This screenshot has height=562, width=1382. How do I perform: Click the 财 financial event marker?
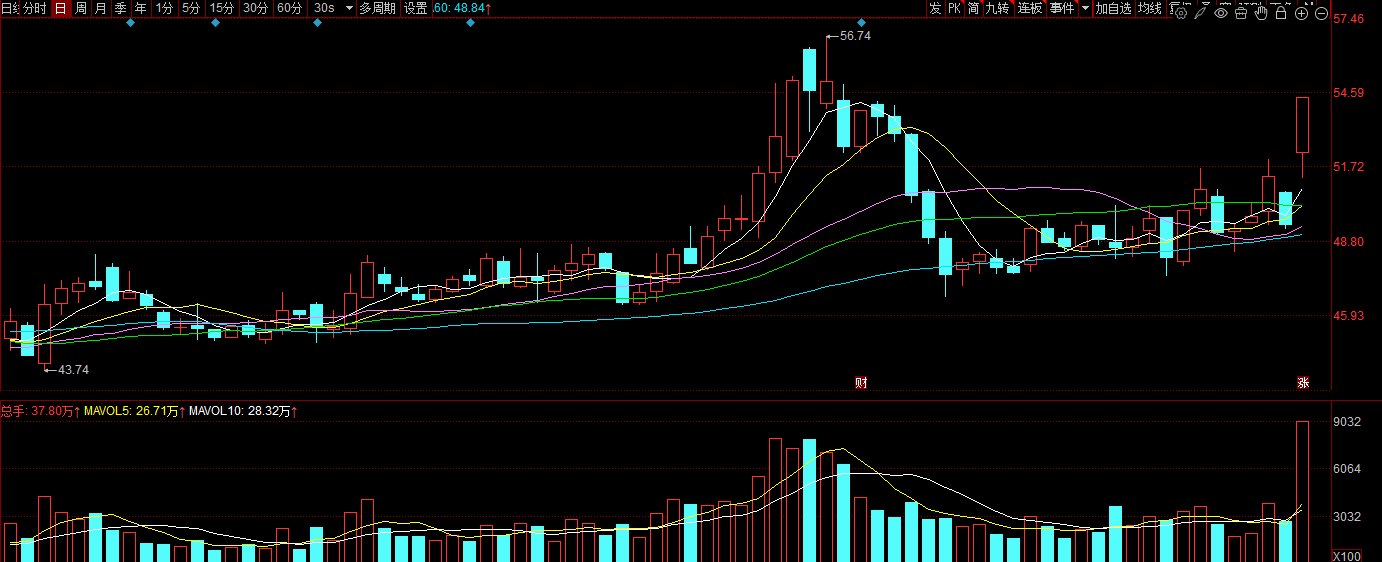click(x=860, y=382)
